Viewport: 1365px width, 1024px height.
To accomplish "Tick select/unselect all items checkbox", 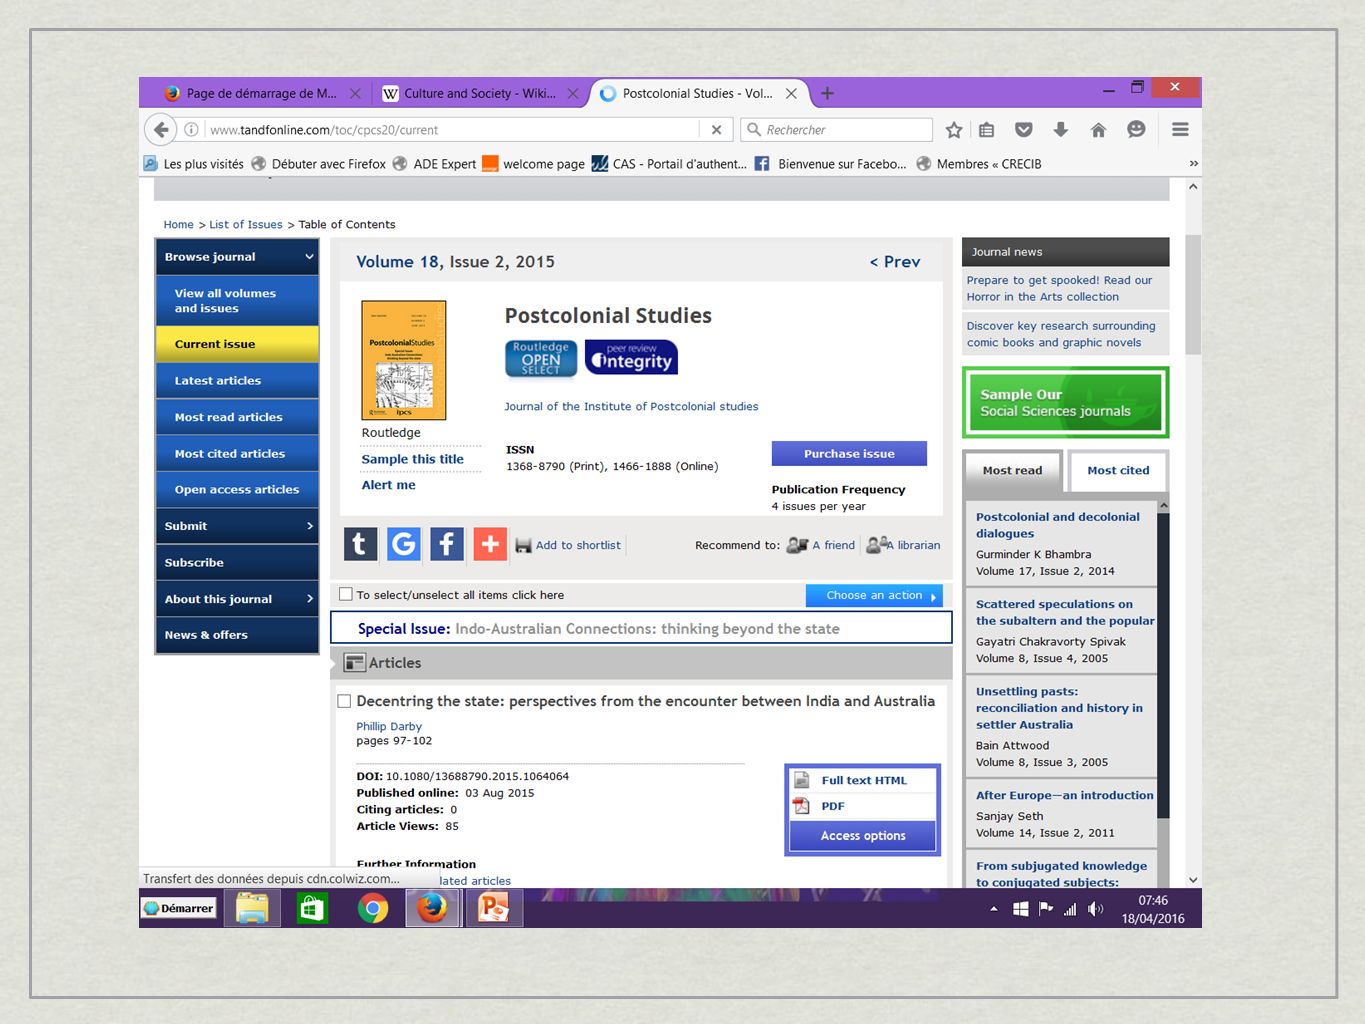I will [346, 594].
